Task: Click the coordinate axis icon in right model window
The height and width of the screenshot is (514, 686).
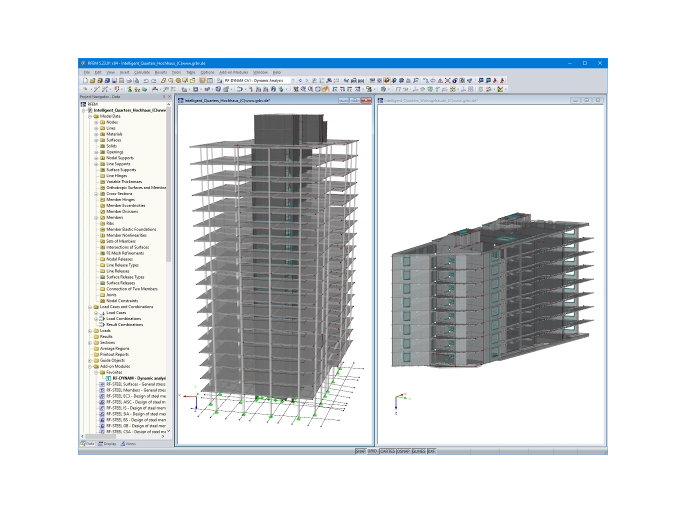Action: click(400, 402)
